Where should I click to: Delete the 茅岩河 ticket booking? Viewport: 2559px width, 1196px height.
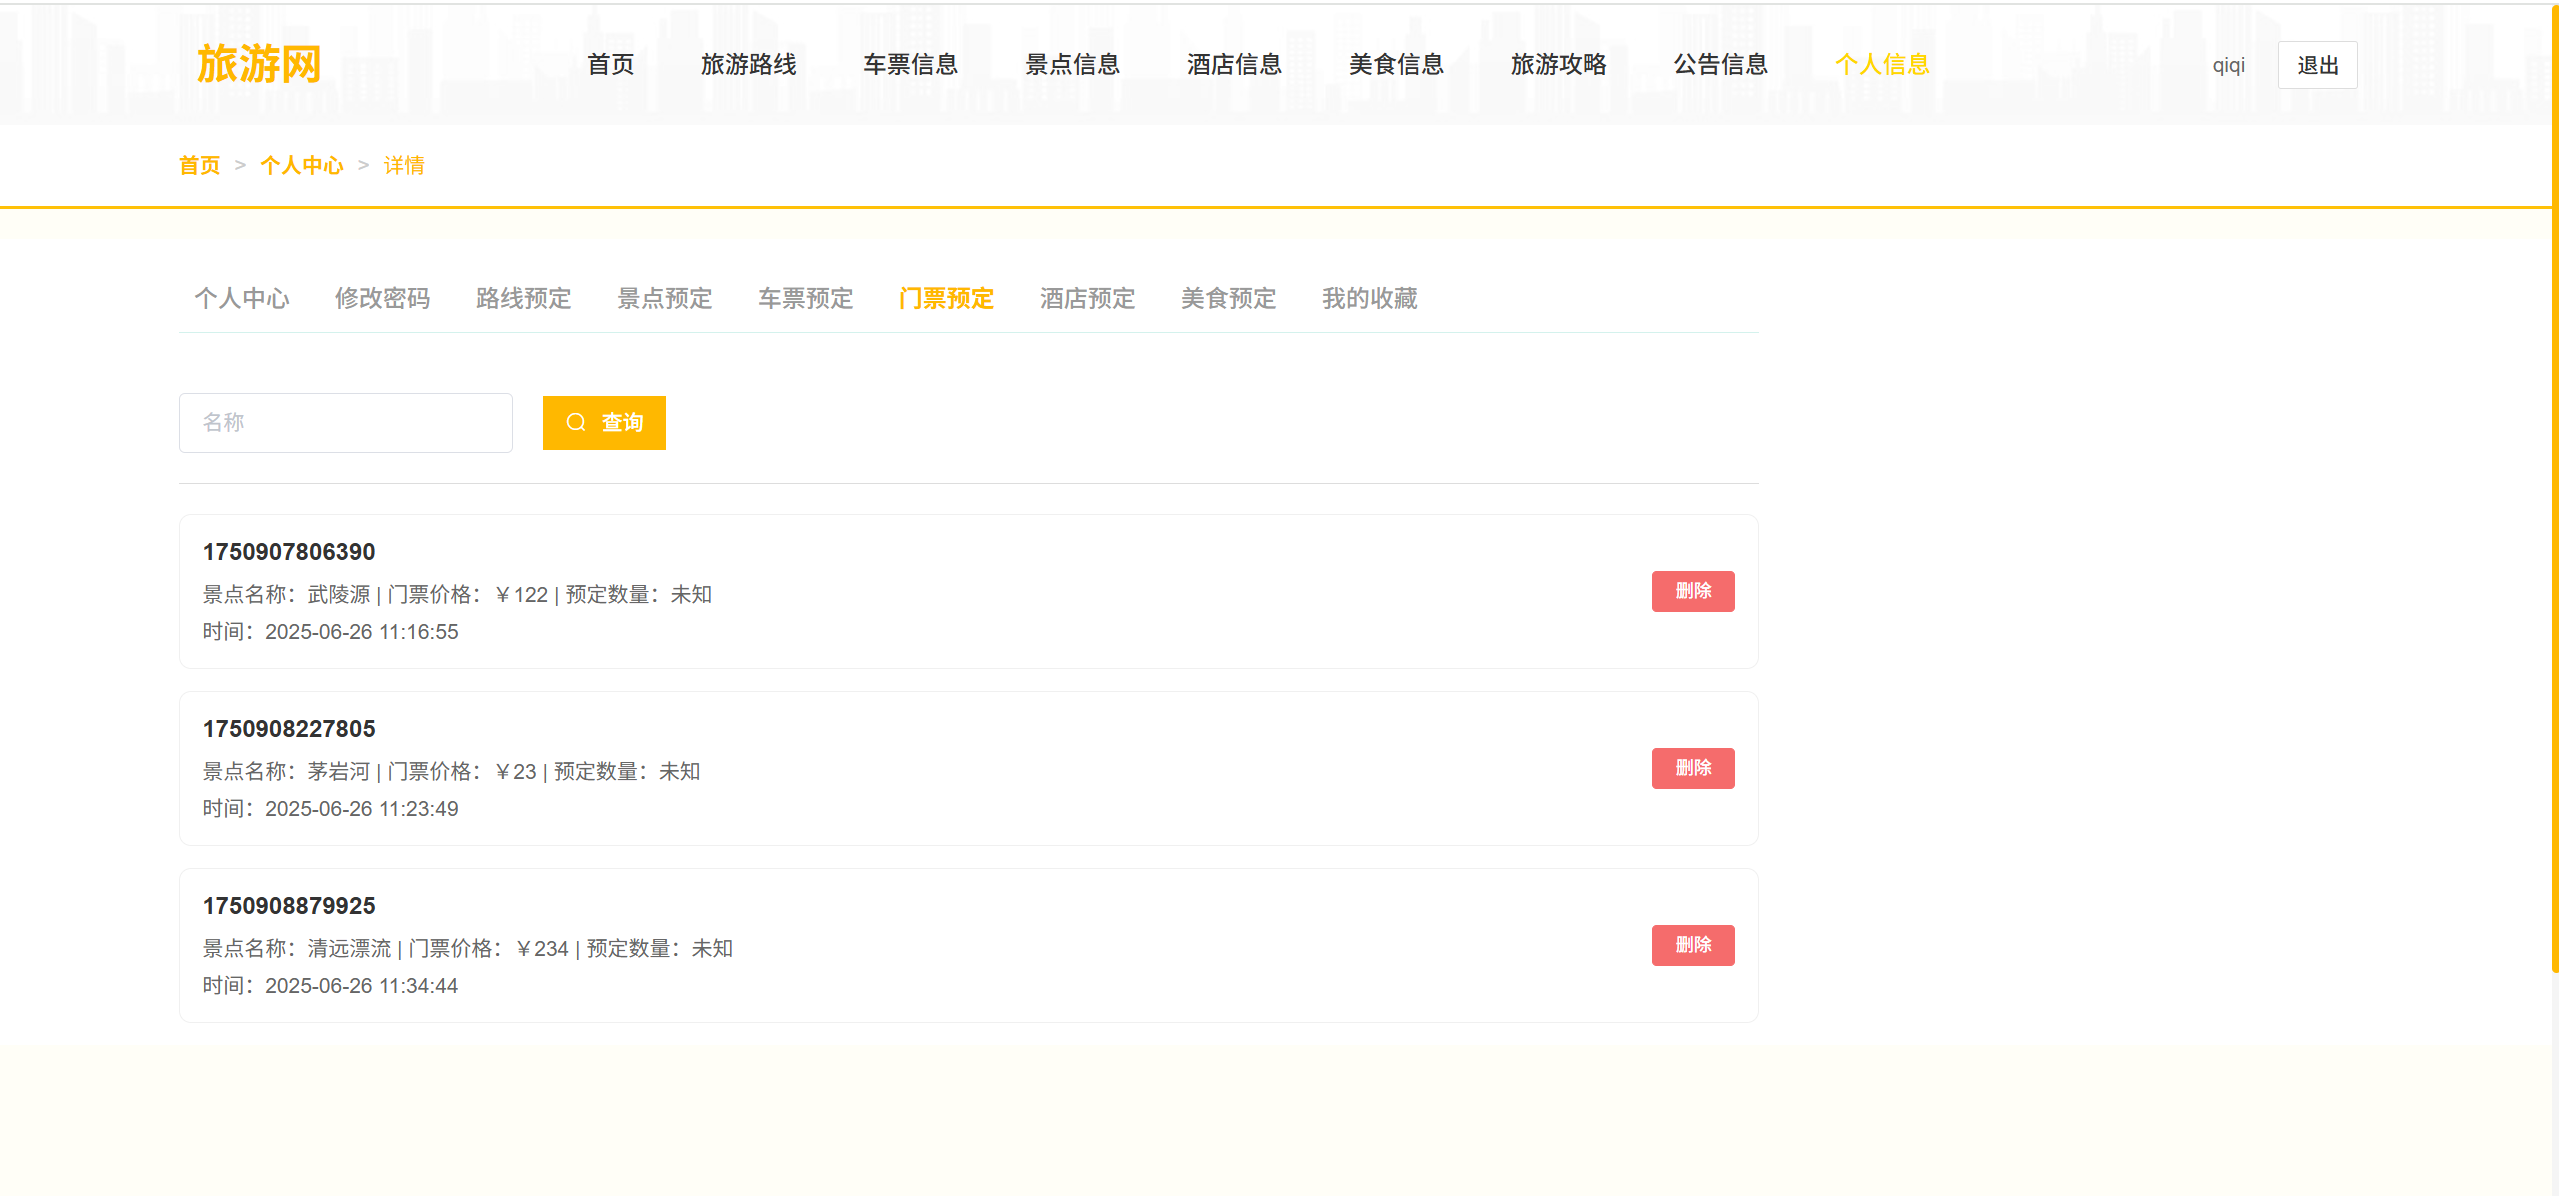(1692, 768)
